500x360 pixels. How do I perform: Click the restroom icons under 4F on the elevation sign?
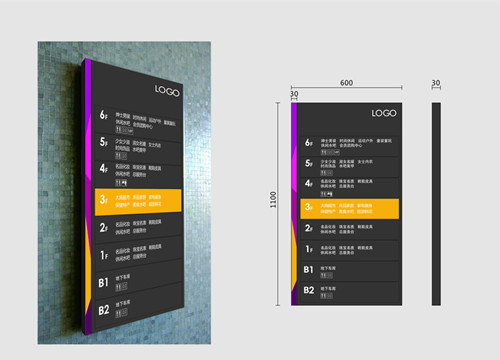click(327, 194)
